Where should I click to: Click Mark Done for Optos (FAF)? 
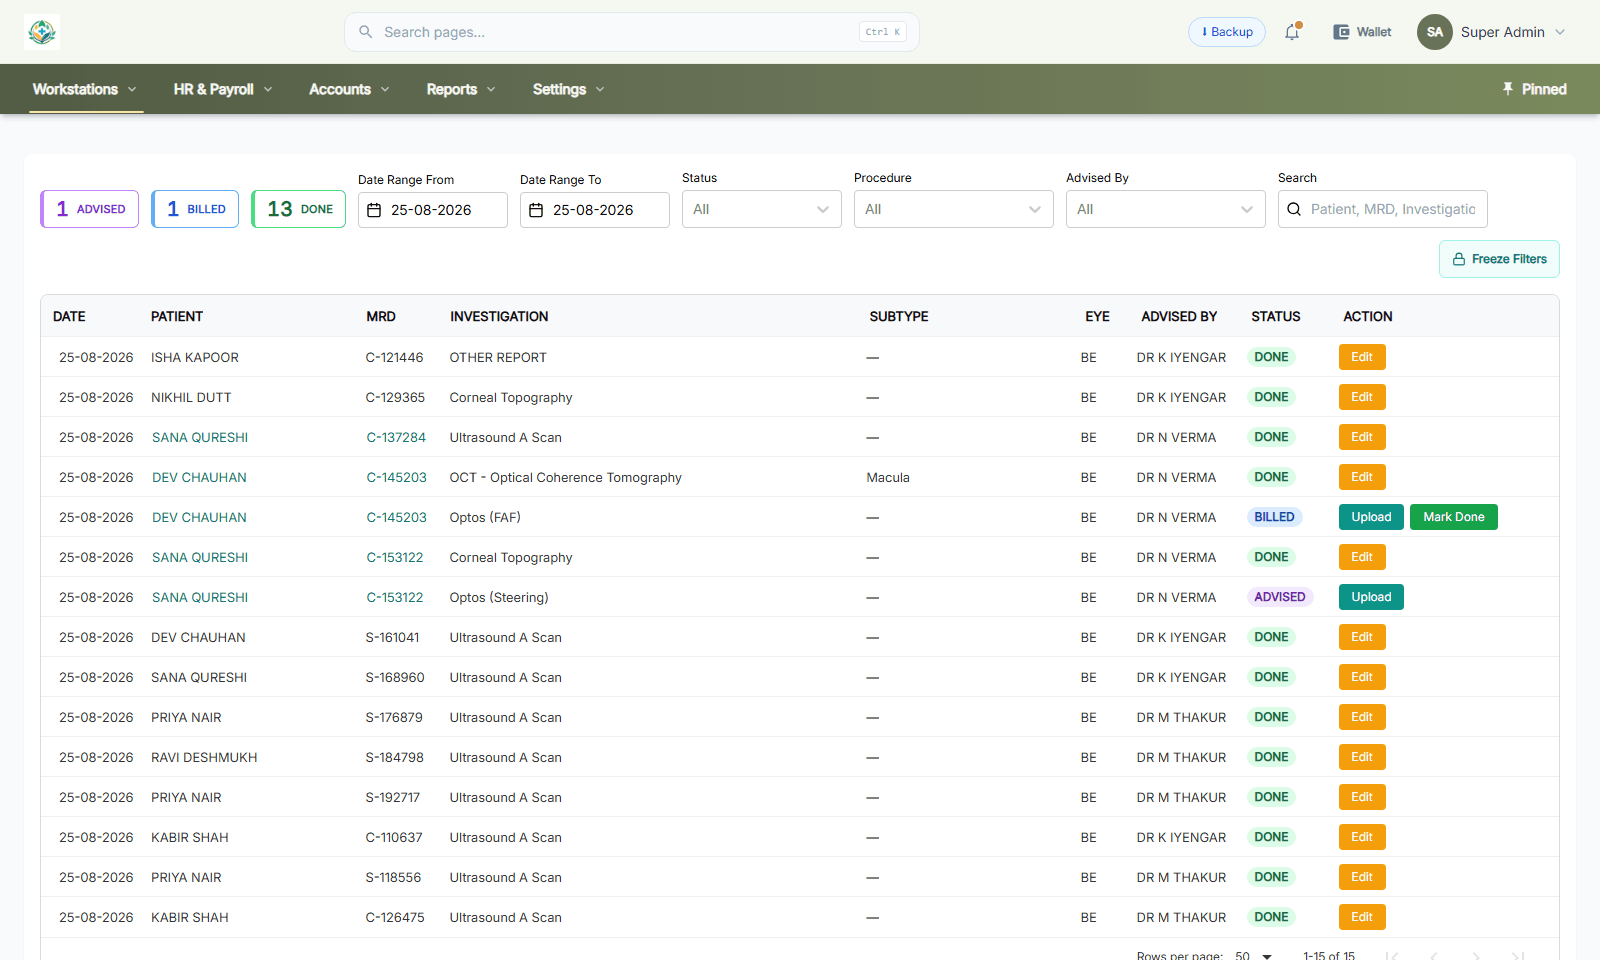(x=1454, y=517)
